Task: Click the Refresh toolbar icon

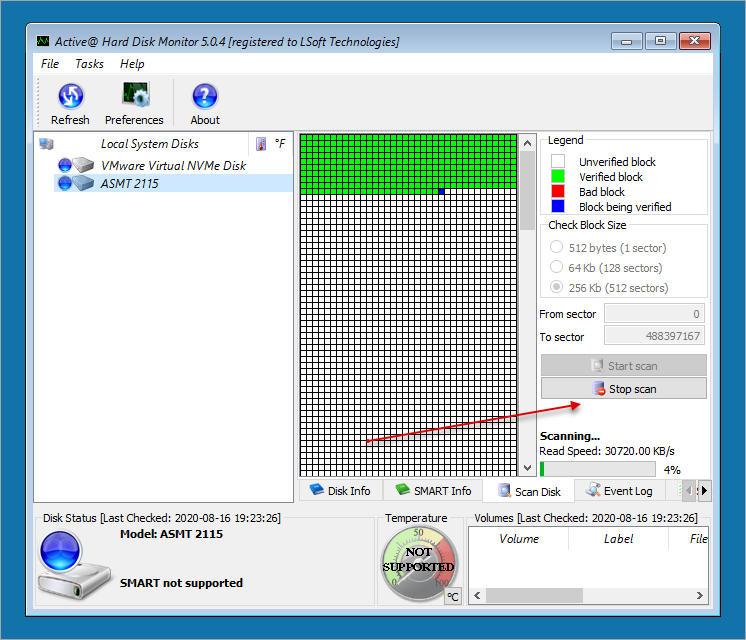Action: [70, 96]
